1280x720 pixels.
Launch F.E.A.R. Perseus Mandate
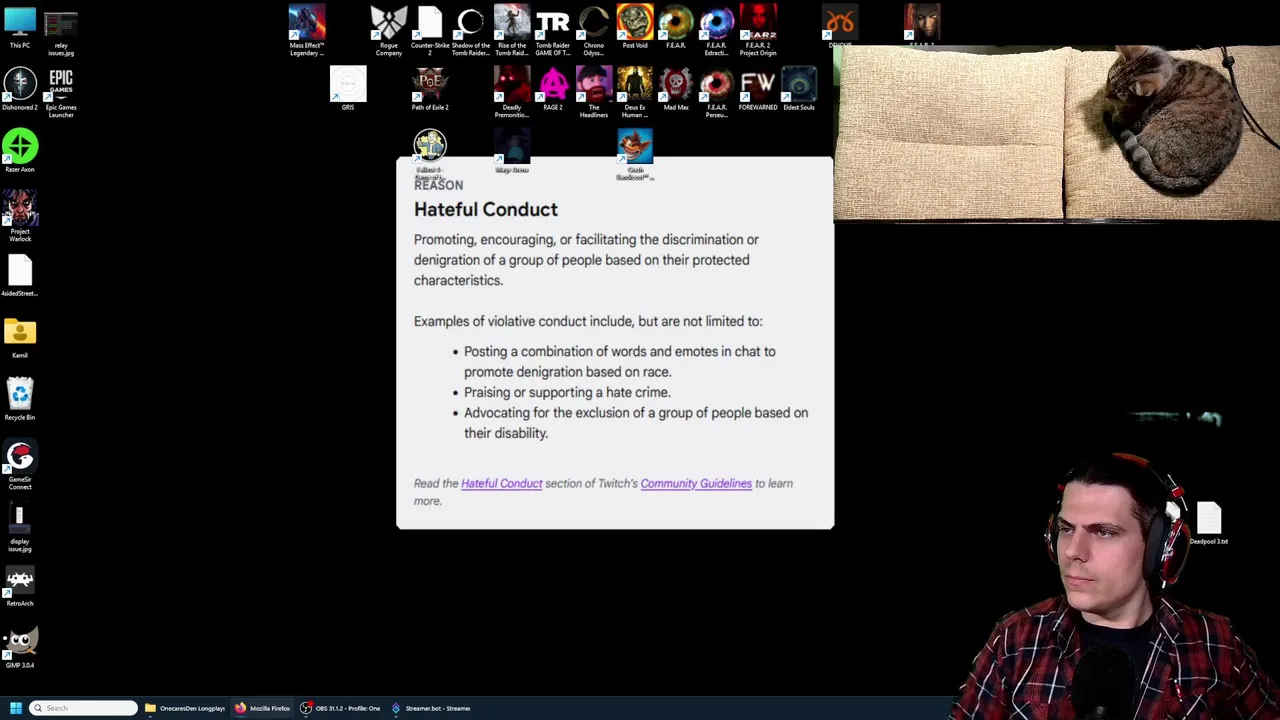717,93
